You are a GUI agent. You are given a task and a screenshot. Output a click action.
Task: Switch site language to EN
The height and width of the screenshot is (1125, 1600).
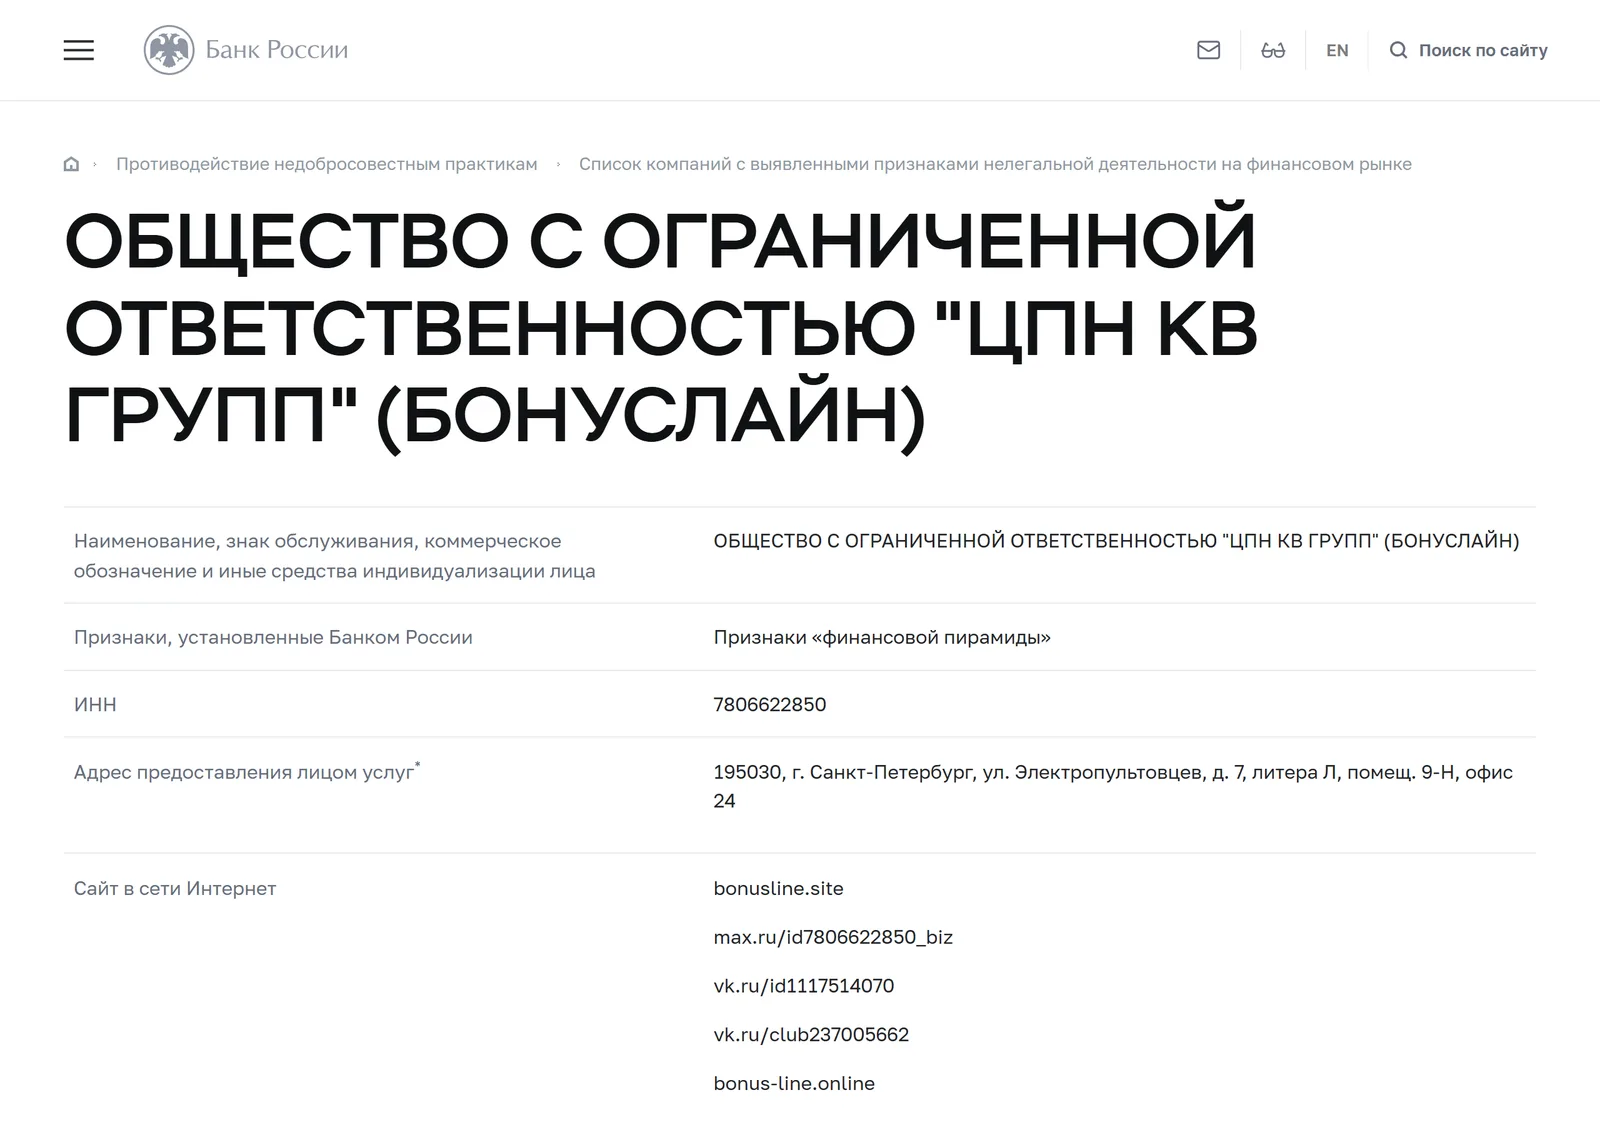coord(1337,50)
